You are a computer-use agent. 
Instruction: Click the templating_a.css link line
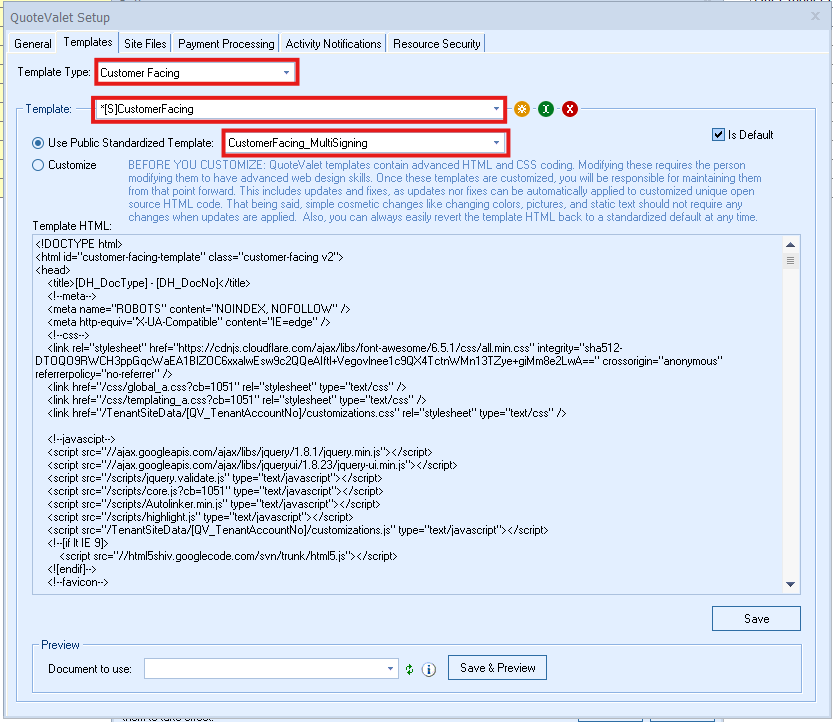237,400
